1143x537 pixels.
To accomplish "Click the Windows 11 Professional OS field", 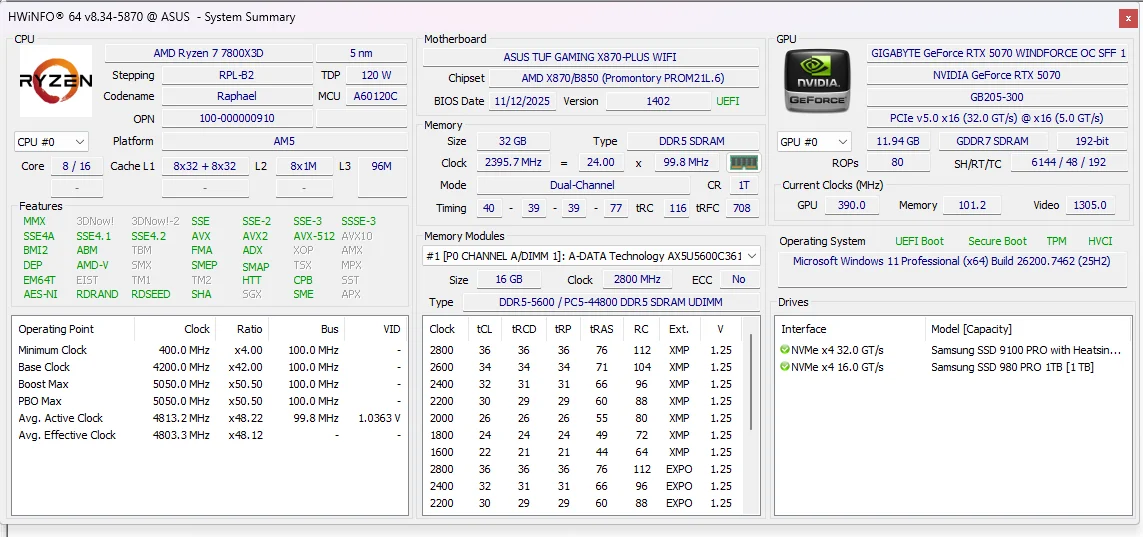I will 951,261.
